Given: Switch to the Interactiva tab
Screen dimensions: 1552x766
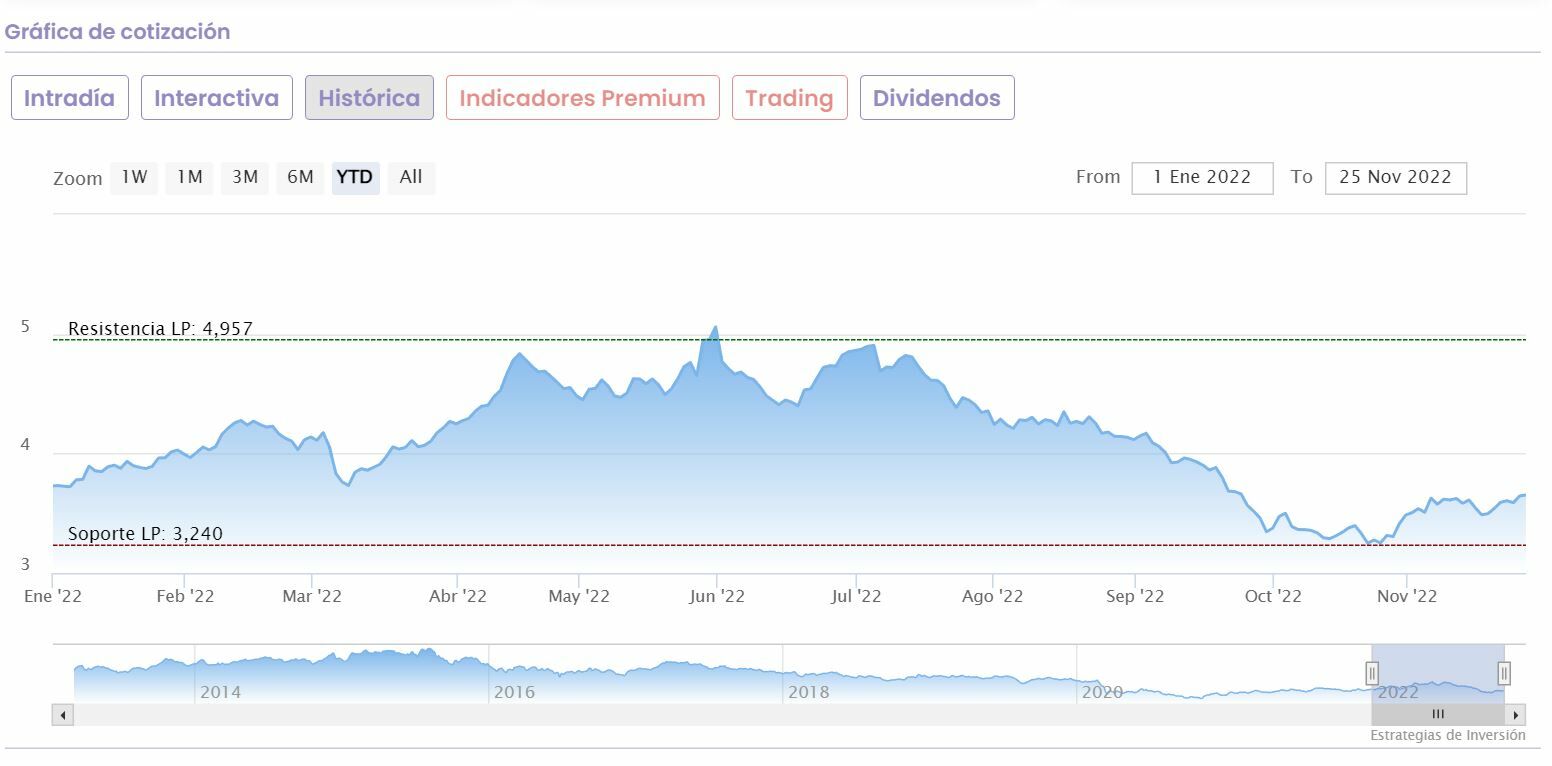Looking at the screenshot, I should pos(216,98).
